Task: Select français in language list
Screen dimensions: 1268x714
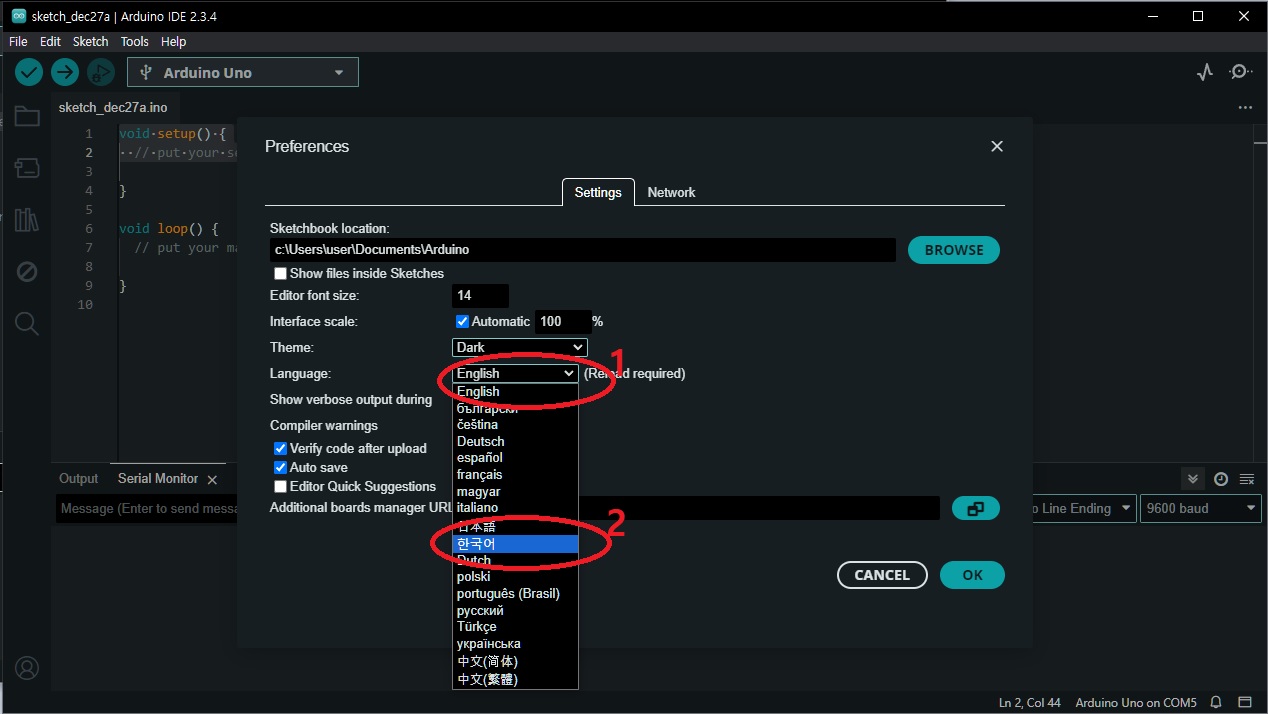Action: point(515,475)
